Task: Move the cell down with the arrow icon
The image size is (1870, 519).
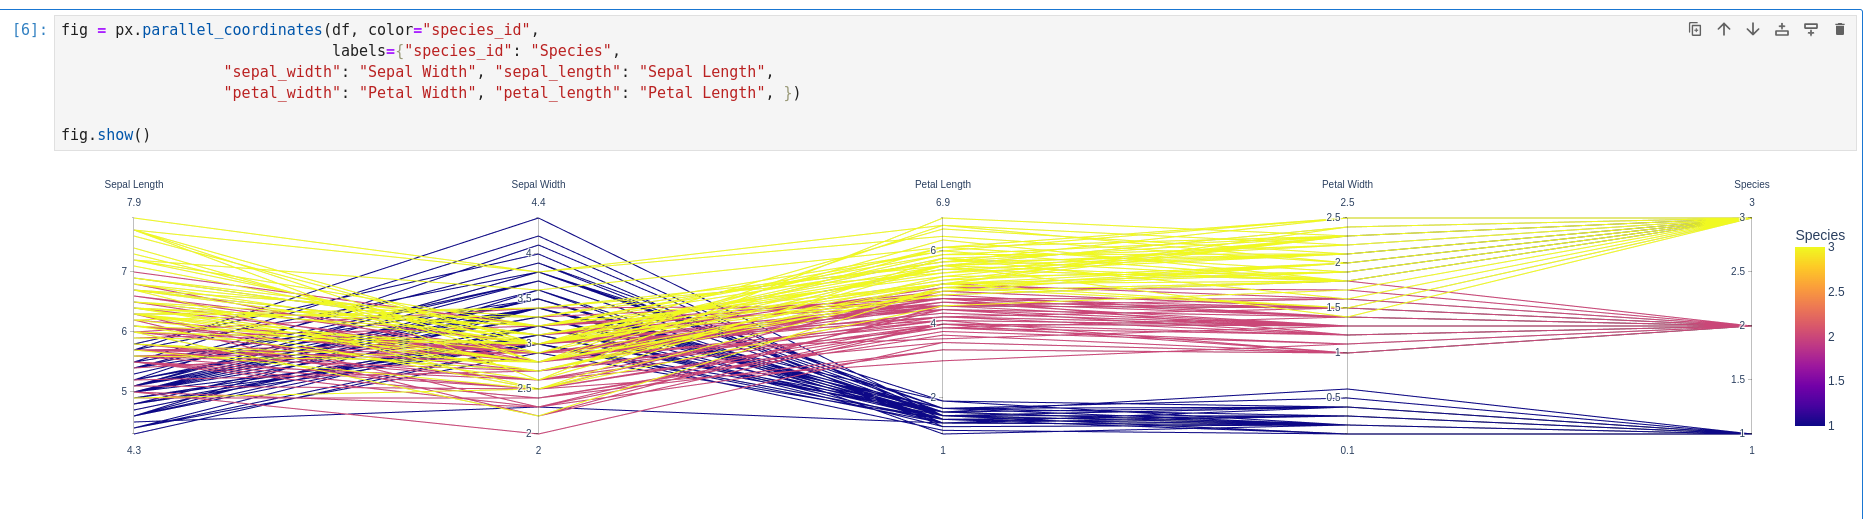Action: [1753, 29]
